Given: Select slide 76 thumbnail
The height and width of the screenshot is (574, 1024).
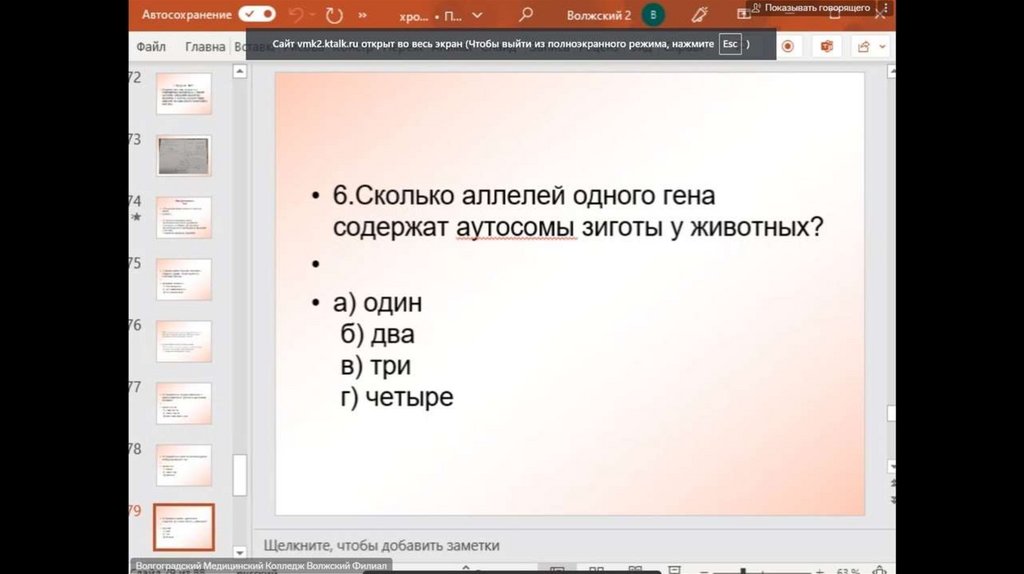Looking at the screenshot, I should point(184,341).
